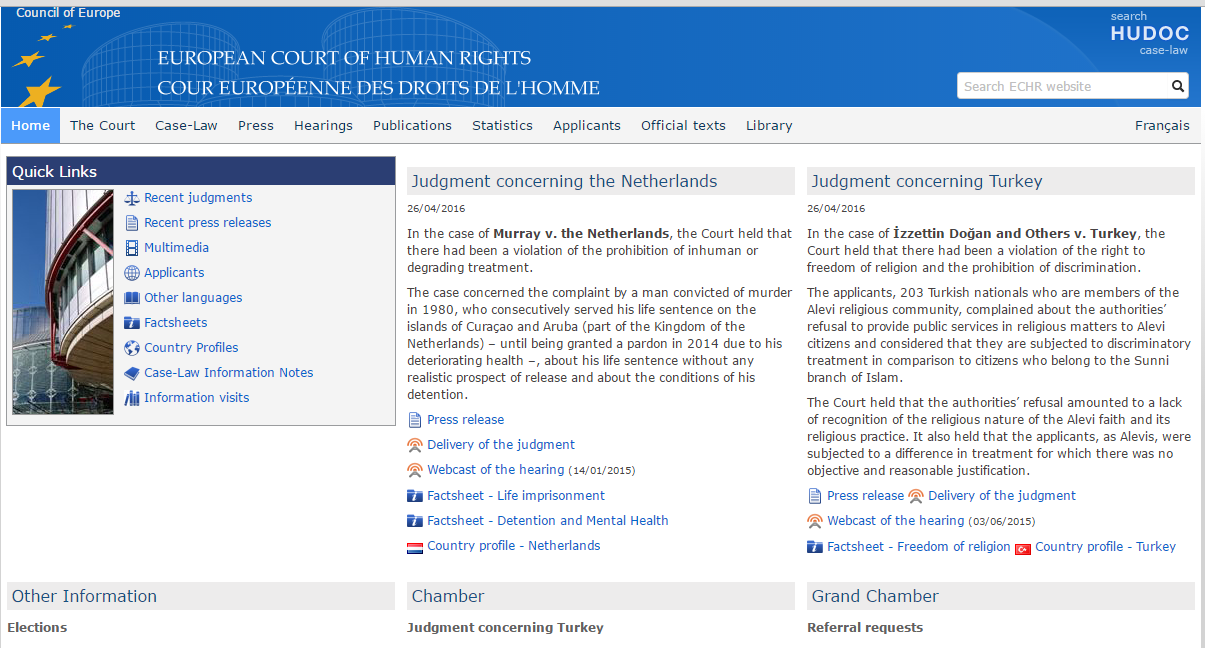Click the icon beside Factsheet - Life imprisonment
1205x648 pixels.
point(415,496)
